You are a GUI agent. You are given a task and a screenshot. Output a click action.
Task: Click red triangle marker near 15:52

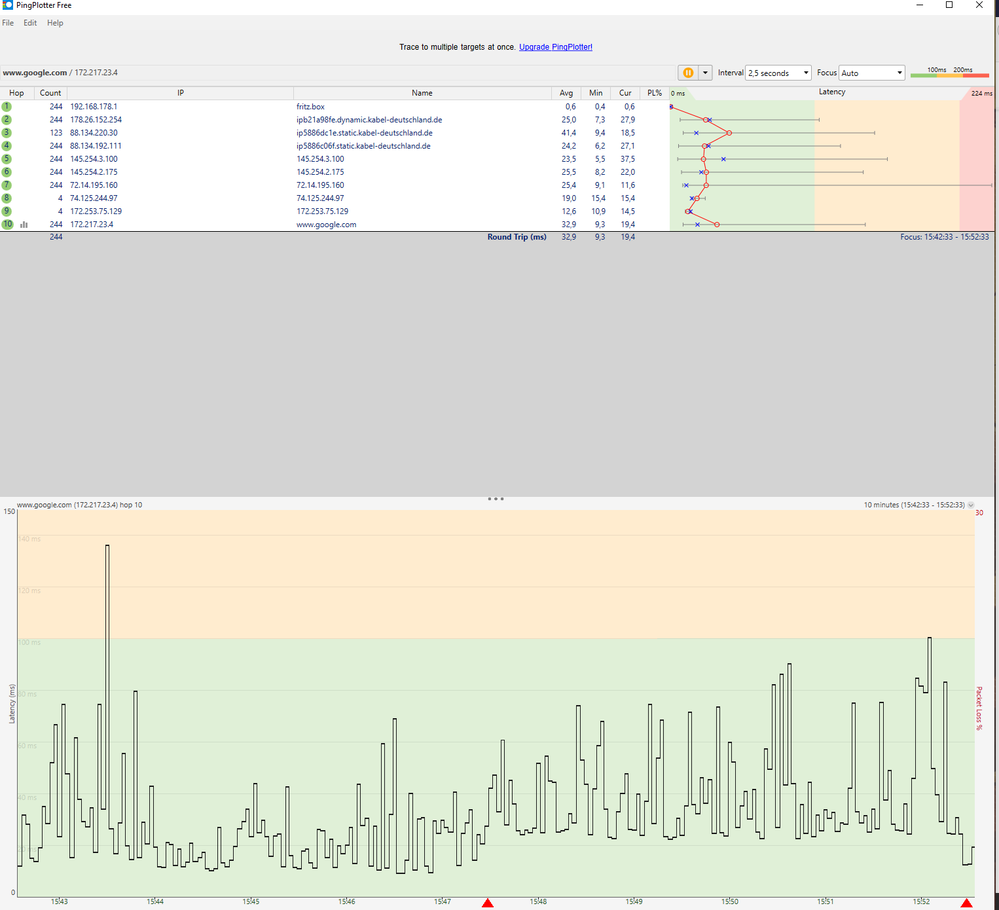pyautogui.click(x=967, y=902)
